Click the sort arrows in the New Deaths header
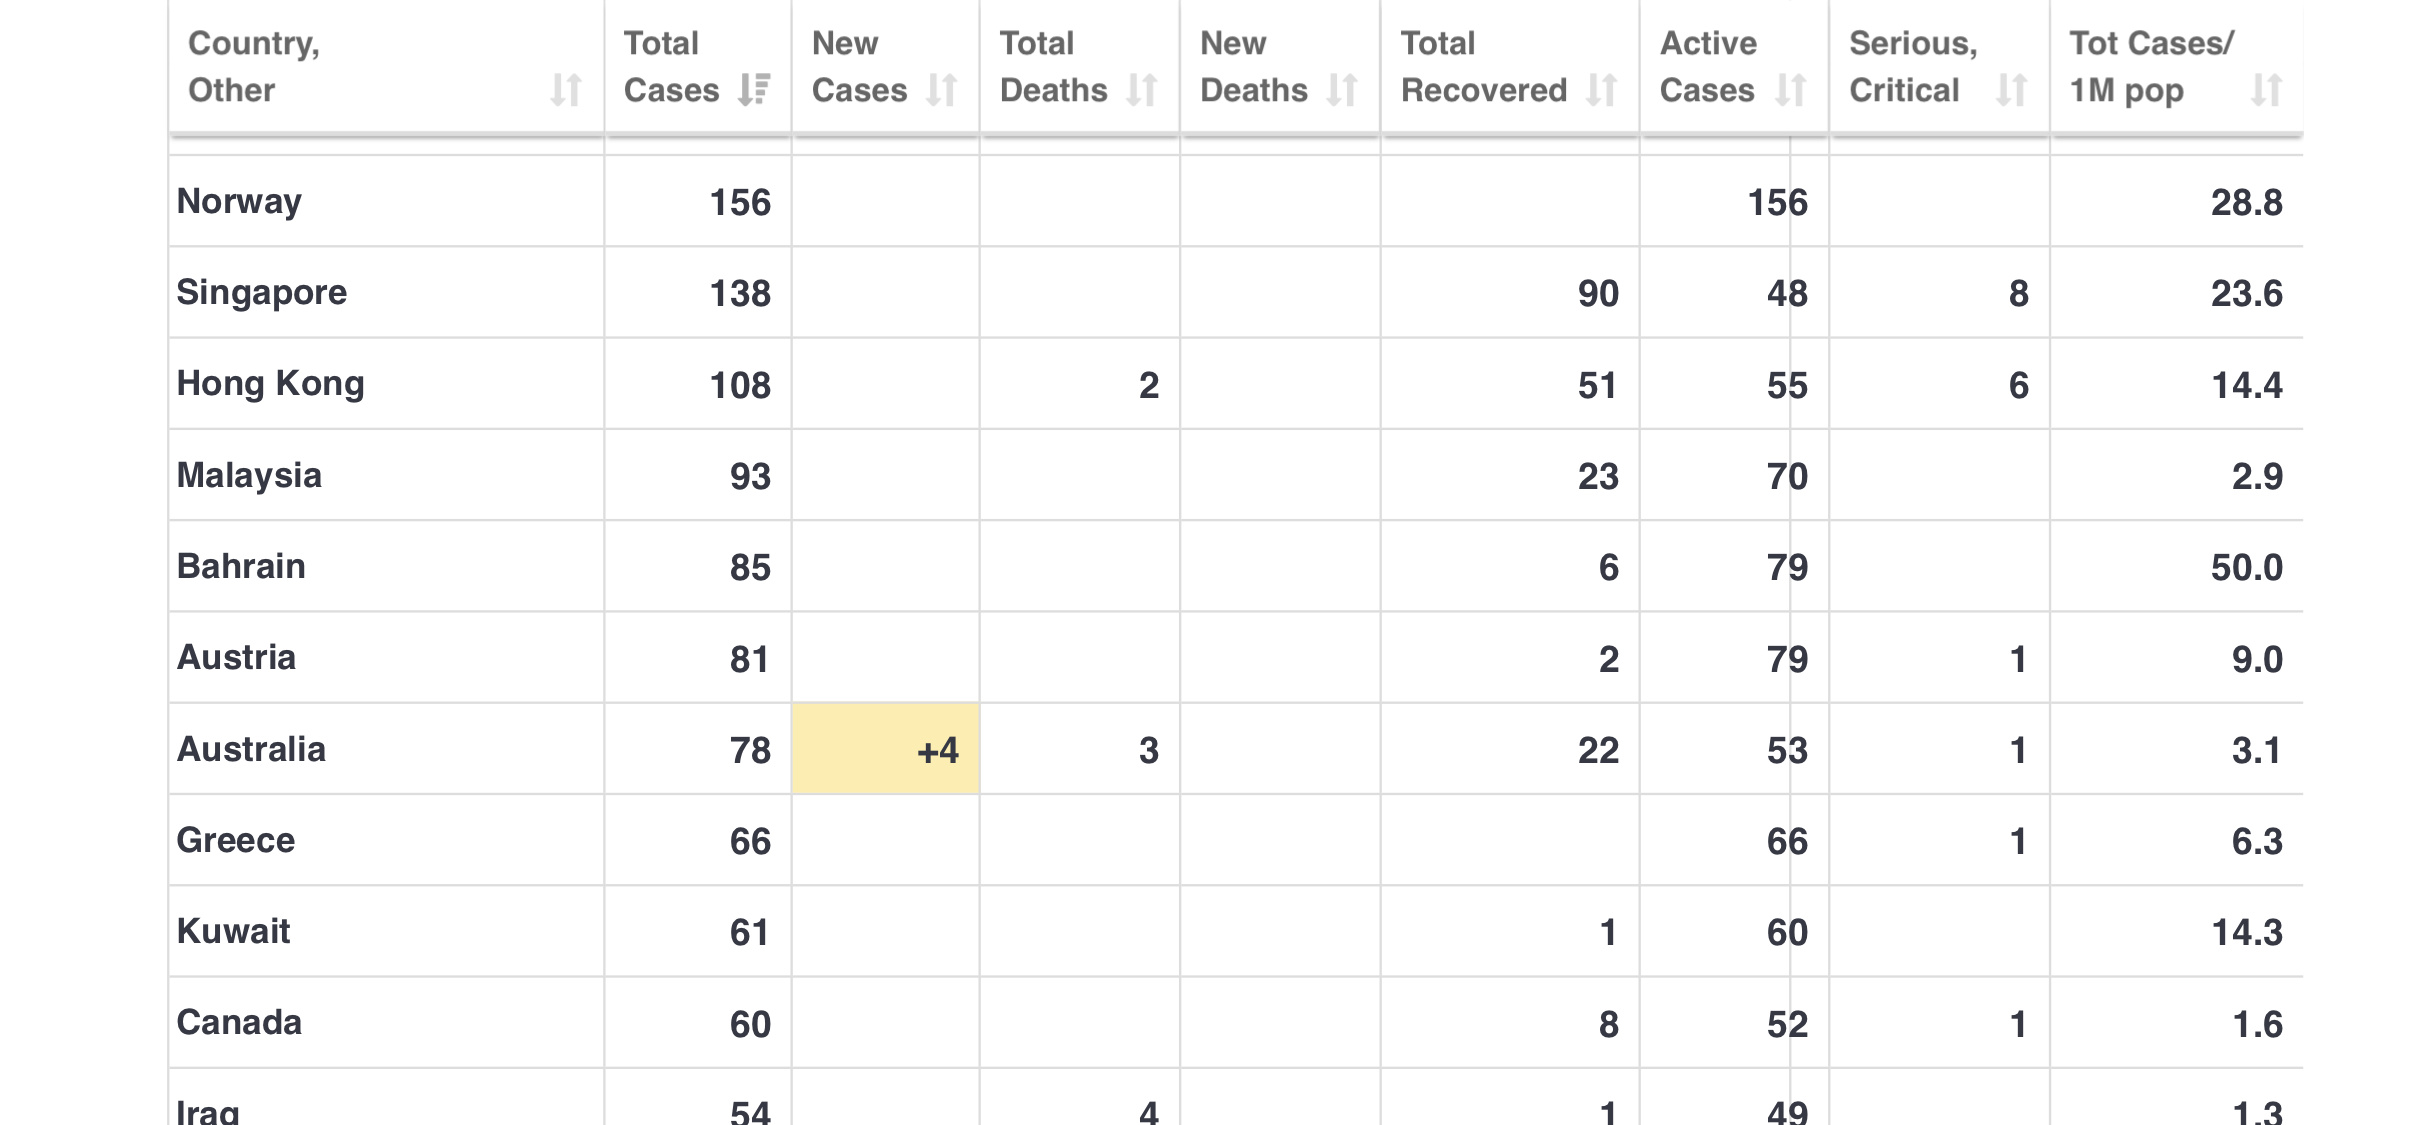Viewport: 2436px width, 1125px height. (1342, 90)
